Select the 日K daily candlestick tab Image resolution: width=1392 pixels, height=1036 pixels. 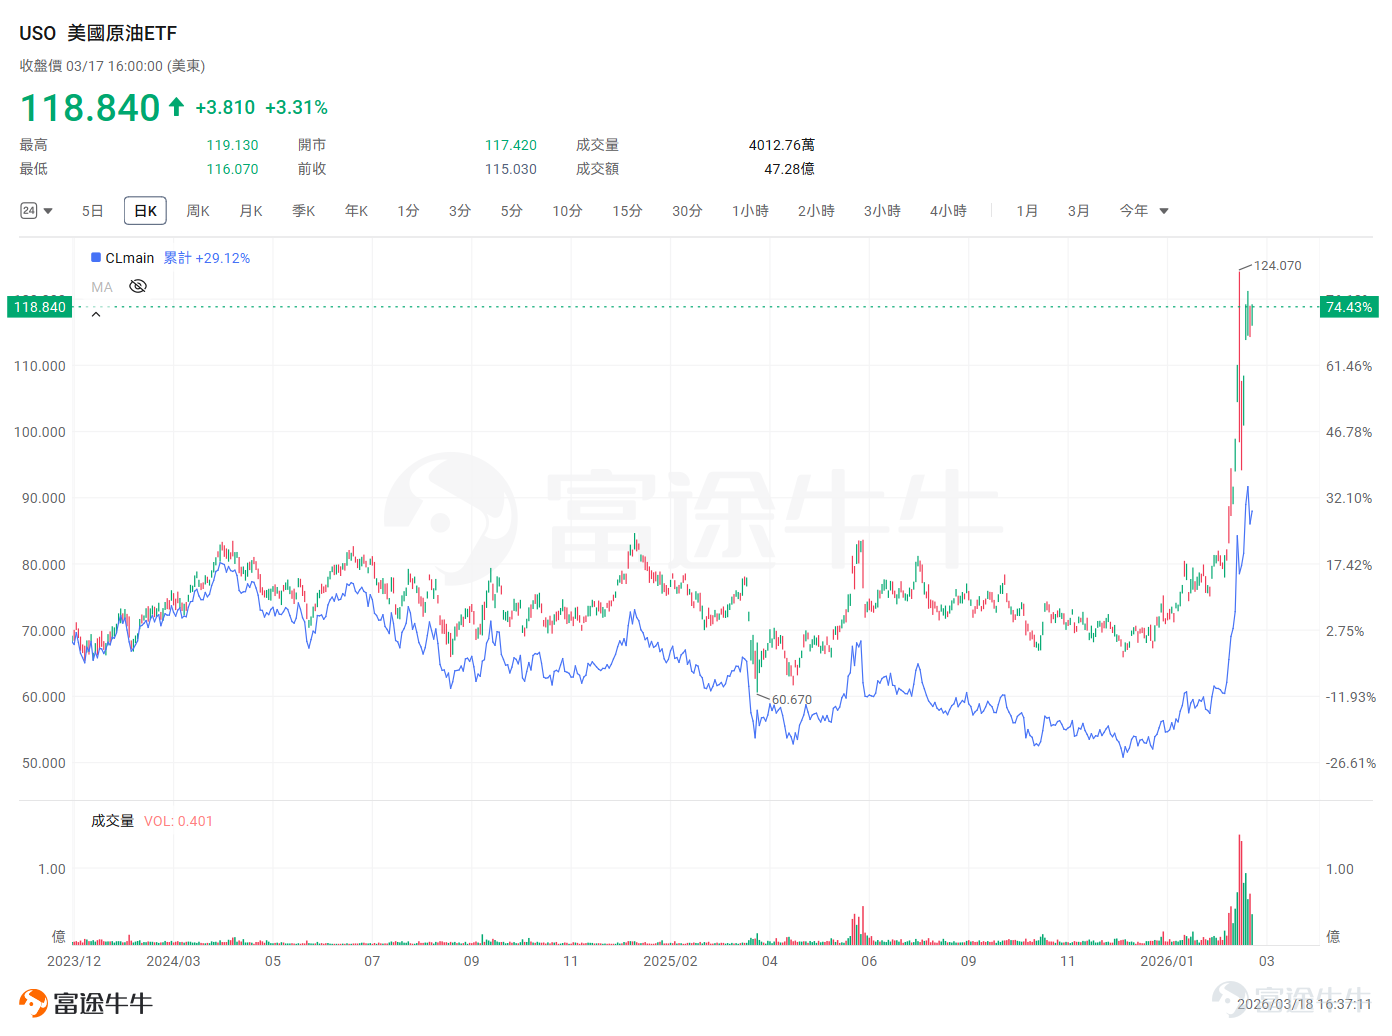tap(145, 211)
